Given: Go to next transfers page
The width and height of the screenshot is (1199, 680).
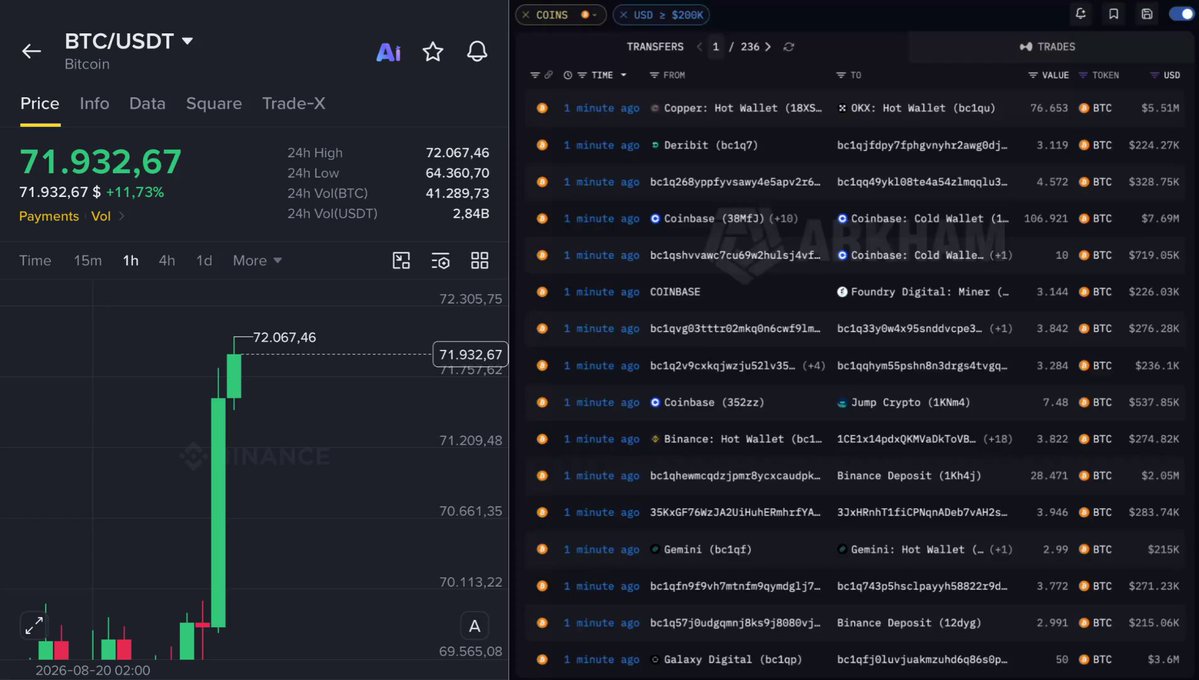Looking at the screenshot, I should click(x=768, y=47).
